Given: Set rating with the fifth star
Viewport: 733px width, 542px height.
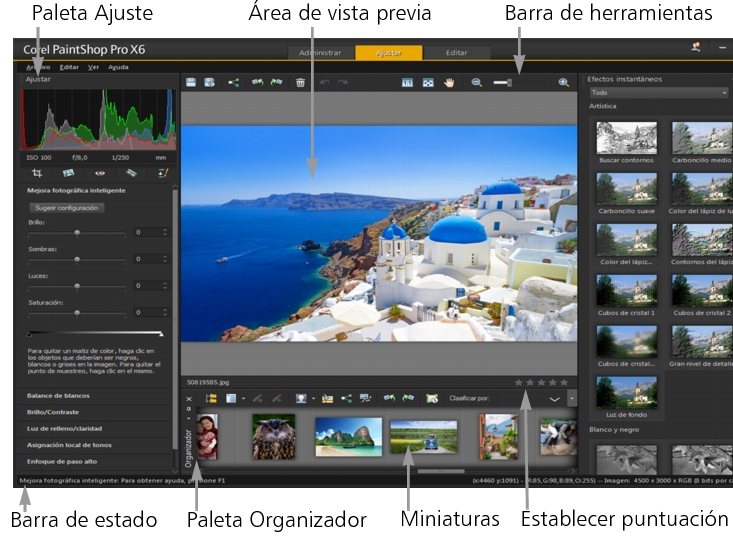Looking at the screenshot, I should (564, 382).
